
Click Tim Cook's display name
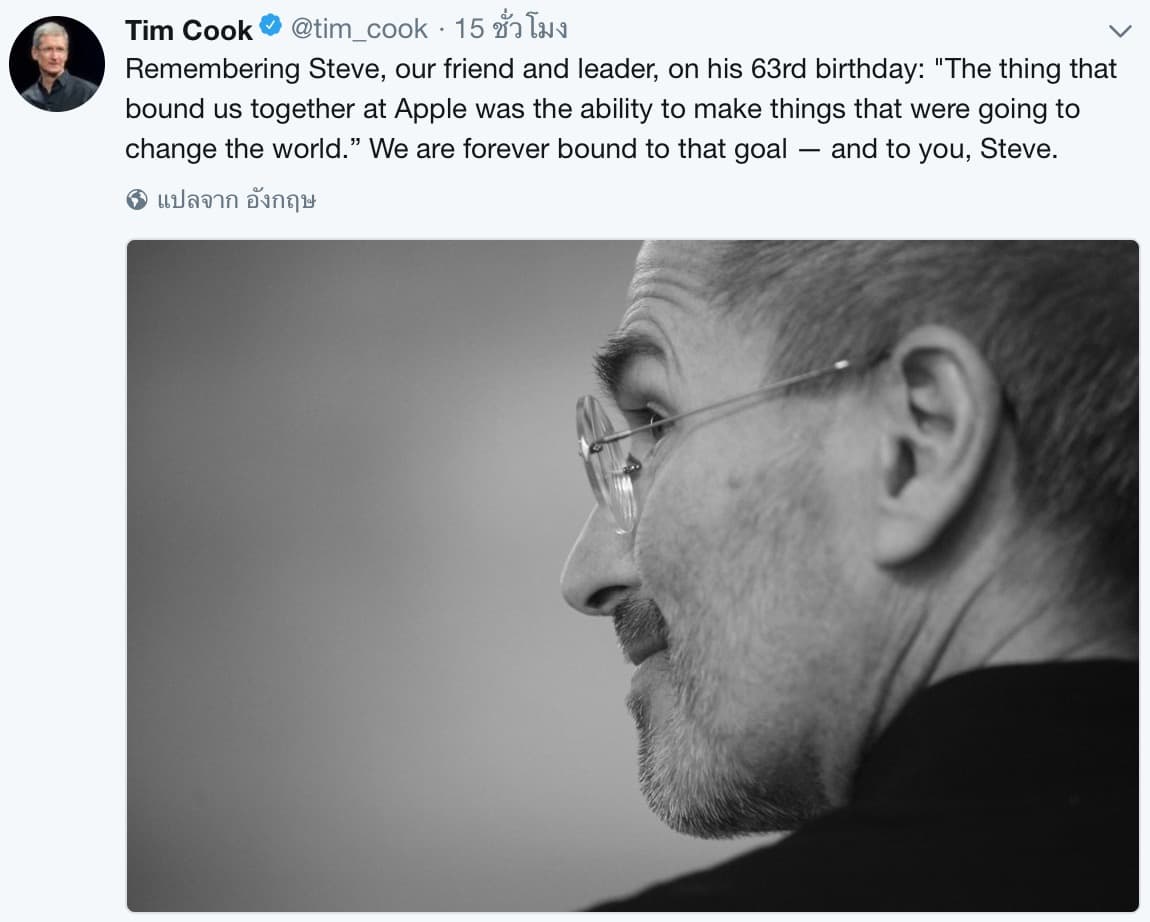point(188,29)
